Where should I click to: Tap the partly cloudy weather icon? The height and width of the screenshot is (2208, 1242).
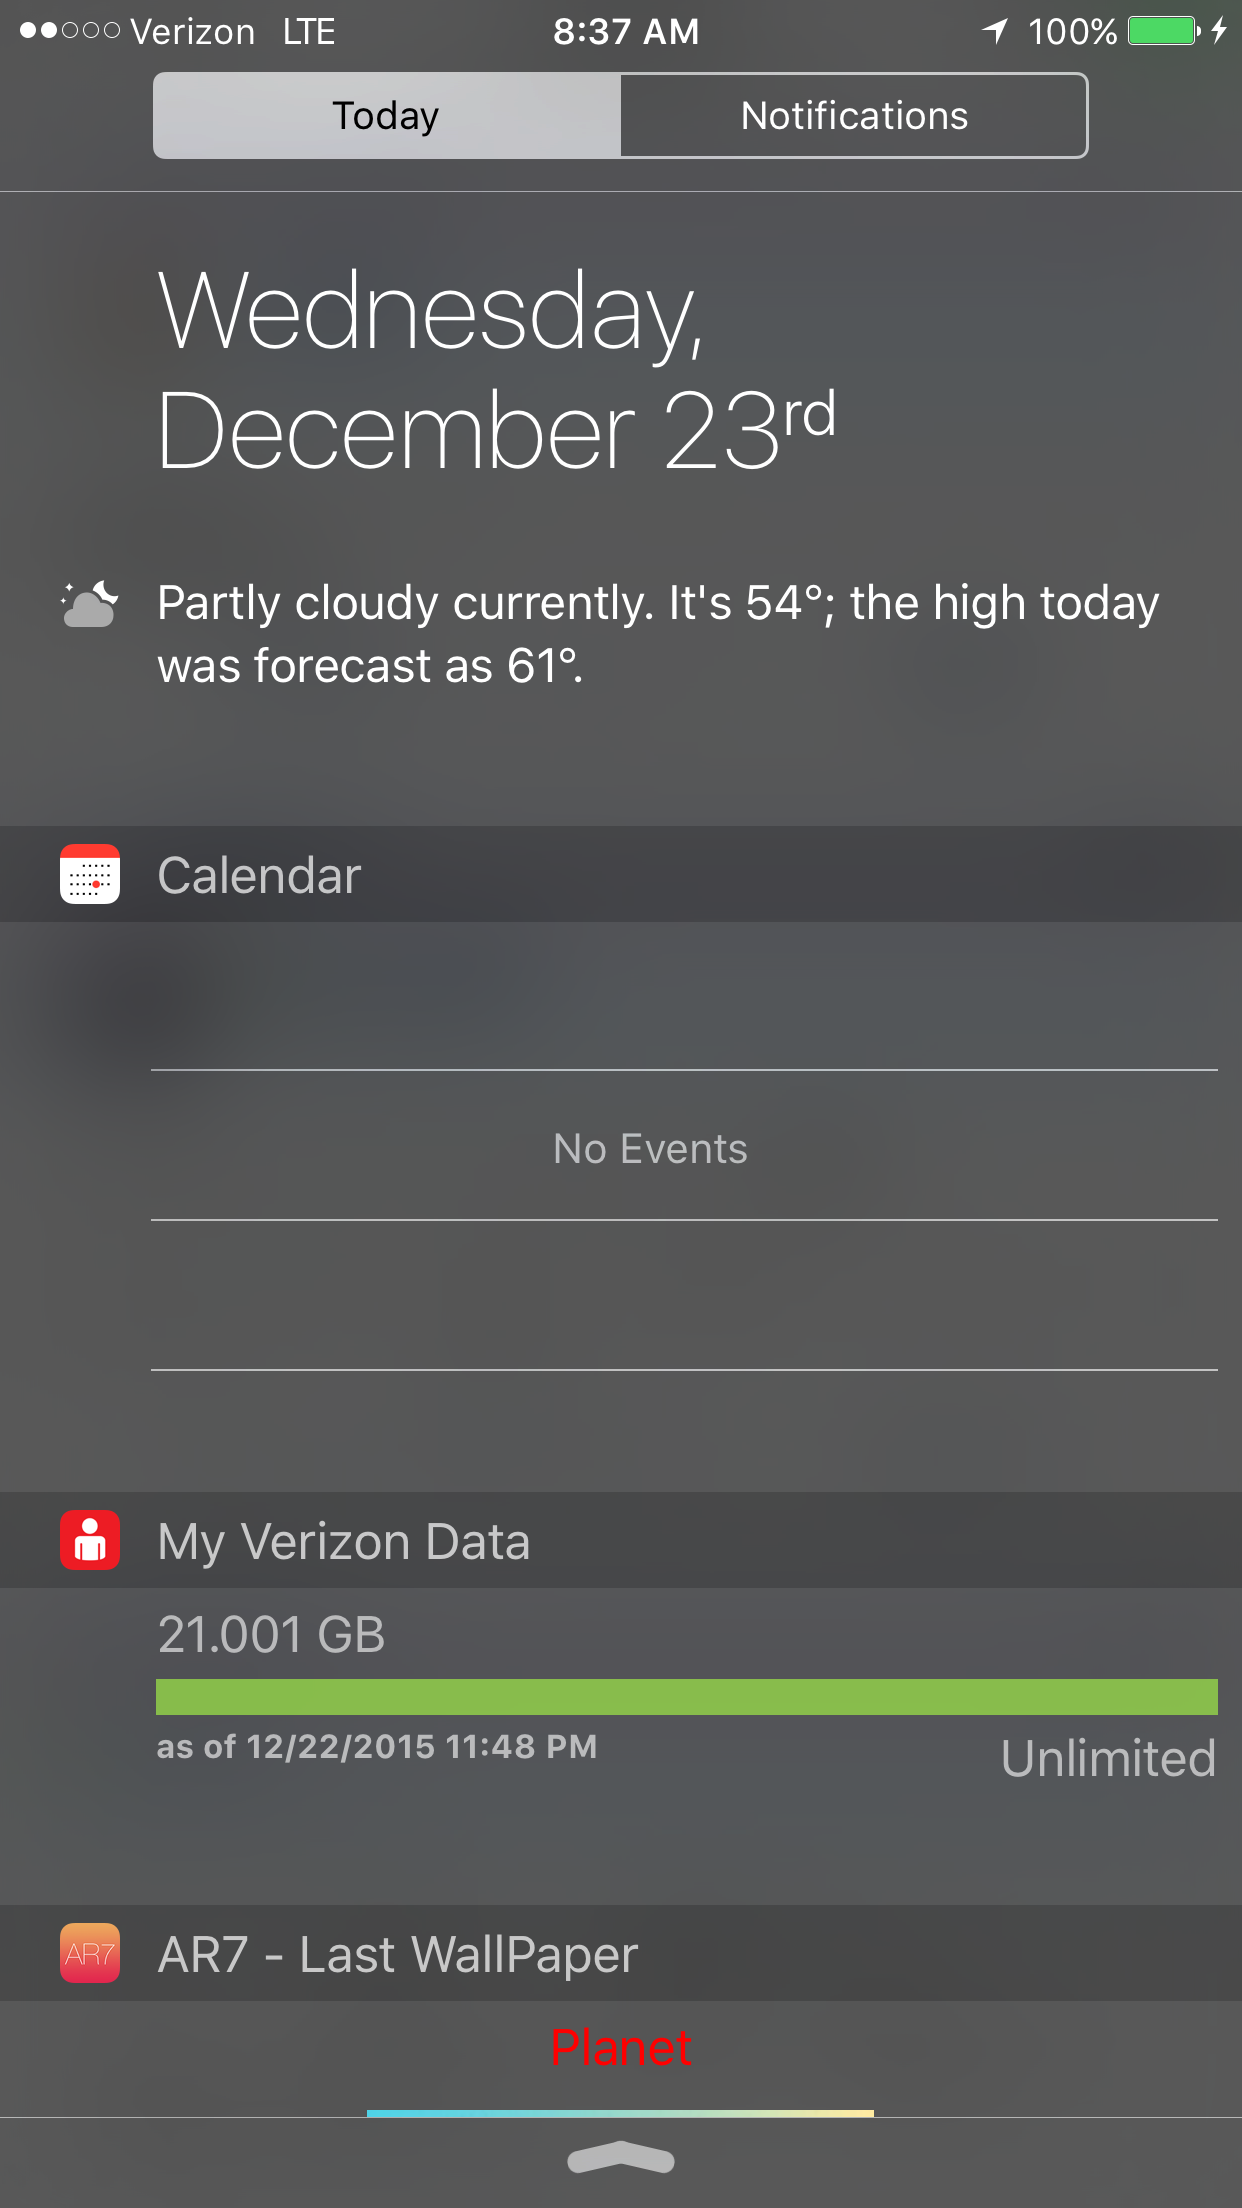point(90,603)
